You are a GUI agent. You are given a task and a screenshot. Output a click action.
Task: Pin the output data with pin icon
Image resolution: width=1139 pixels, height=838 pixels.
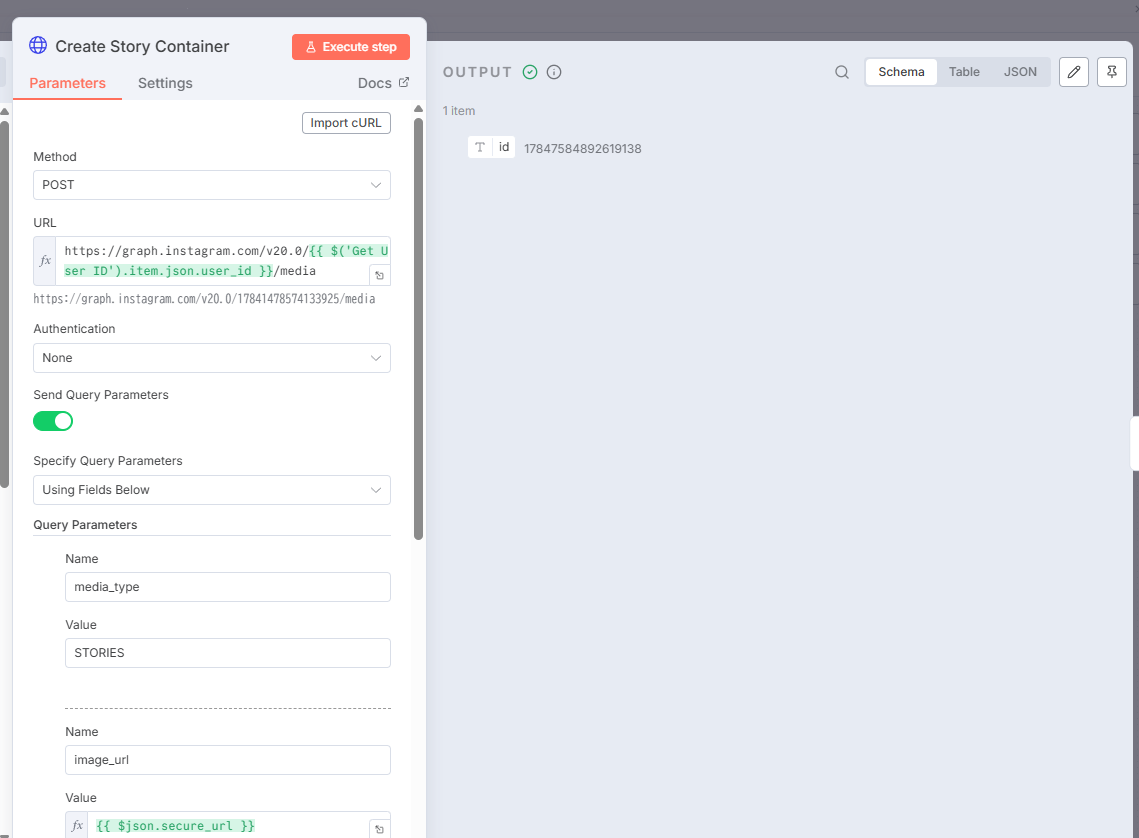click(1111, 72)
